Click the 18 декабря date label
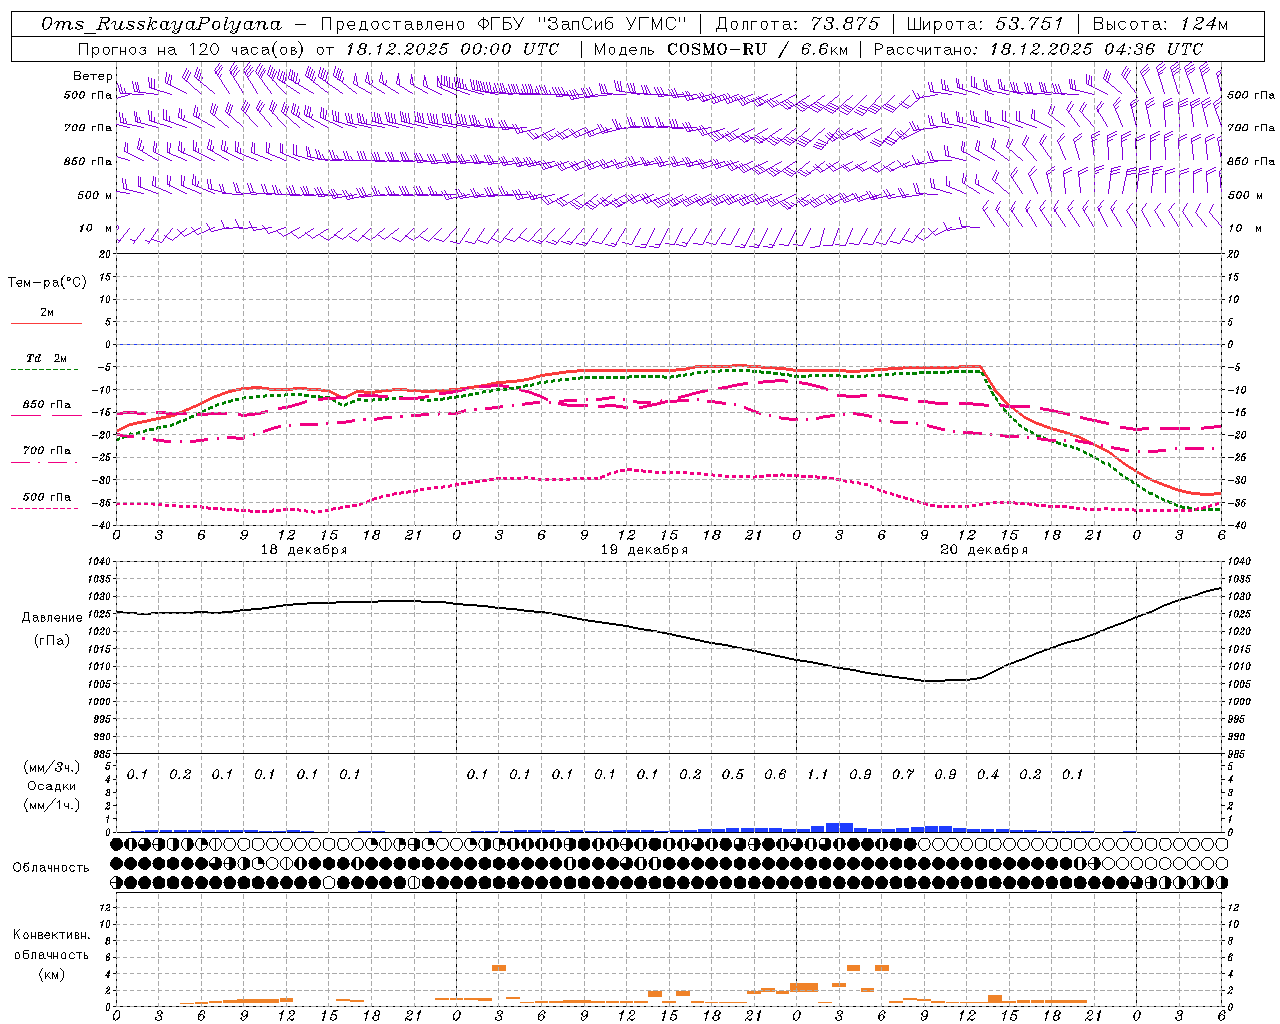 (304, 550)
